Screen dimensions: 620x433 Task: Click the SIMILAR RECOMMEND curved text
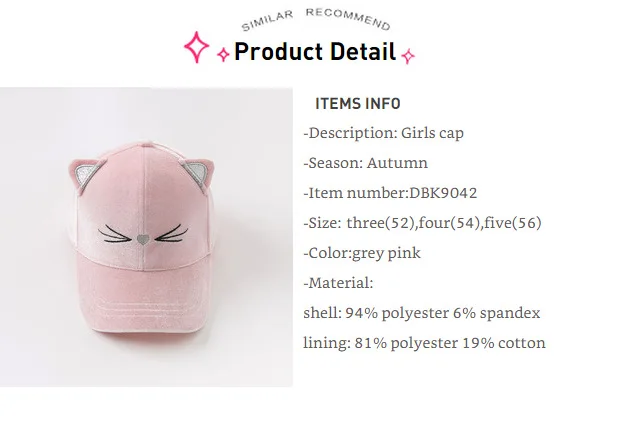(316, 19)
